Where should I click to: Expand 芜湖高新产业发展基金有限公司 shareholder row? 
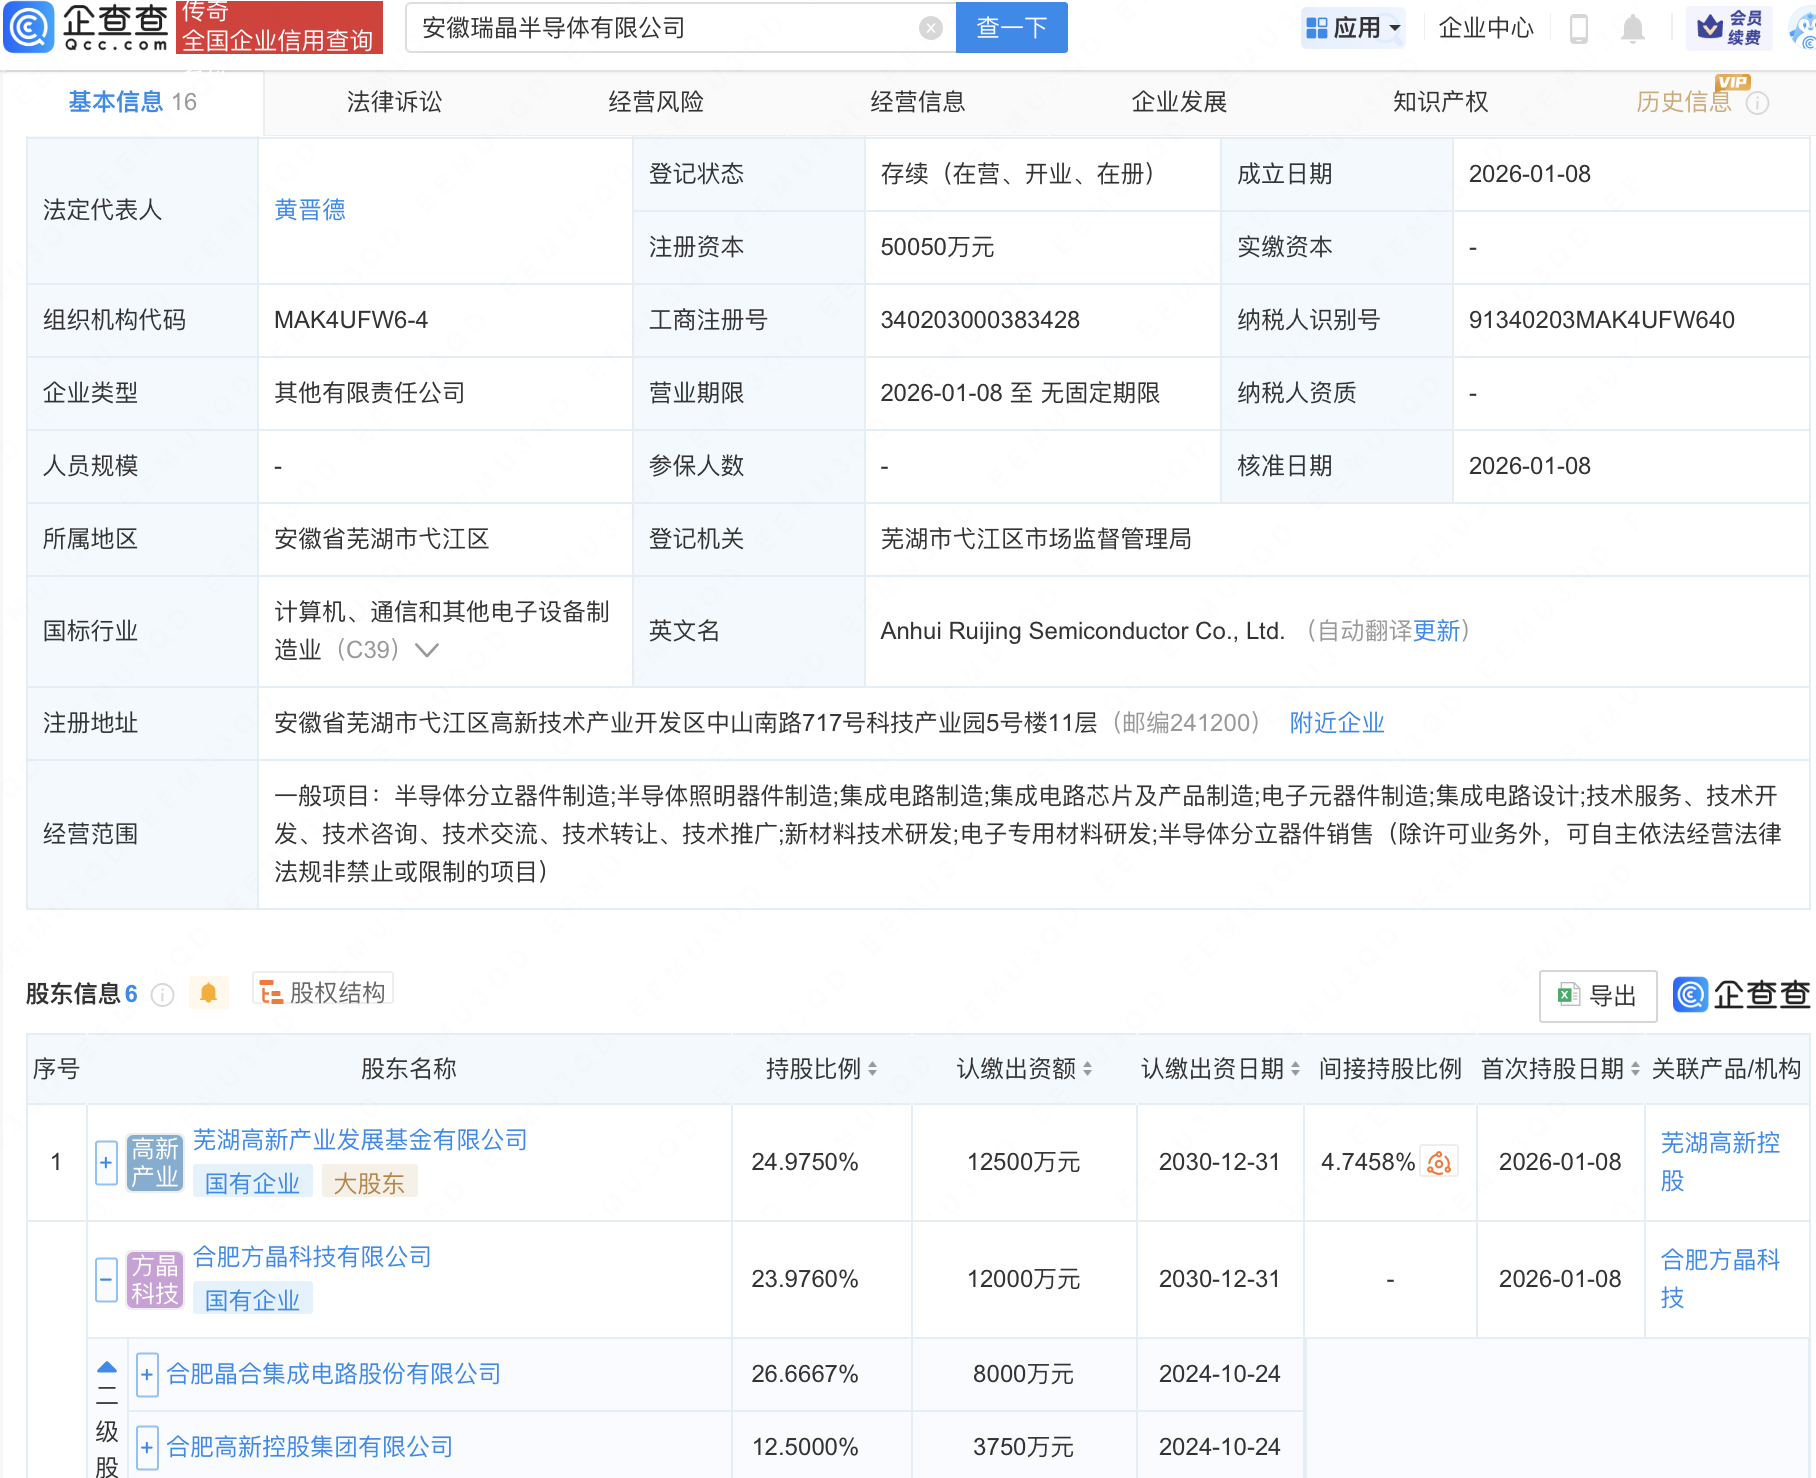106,1162
